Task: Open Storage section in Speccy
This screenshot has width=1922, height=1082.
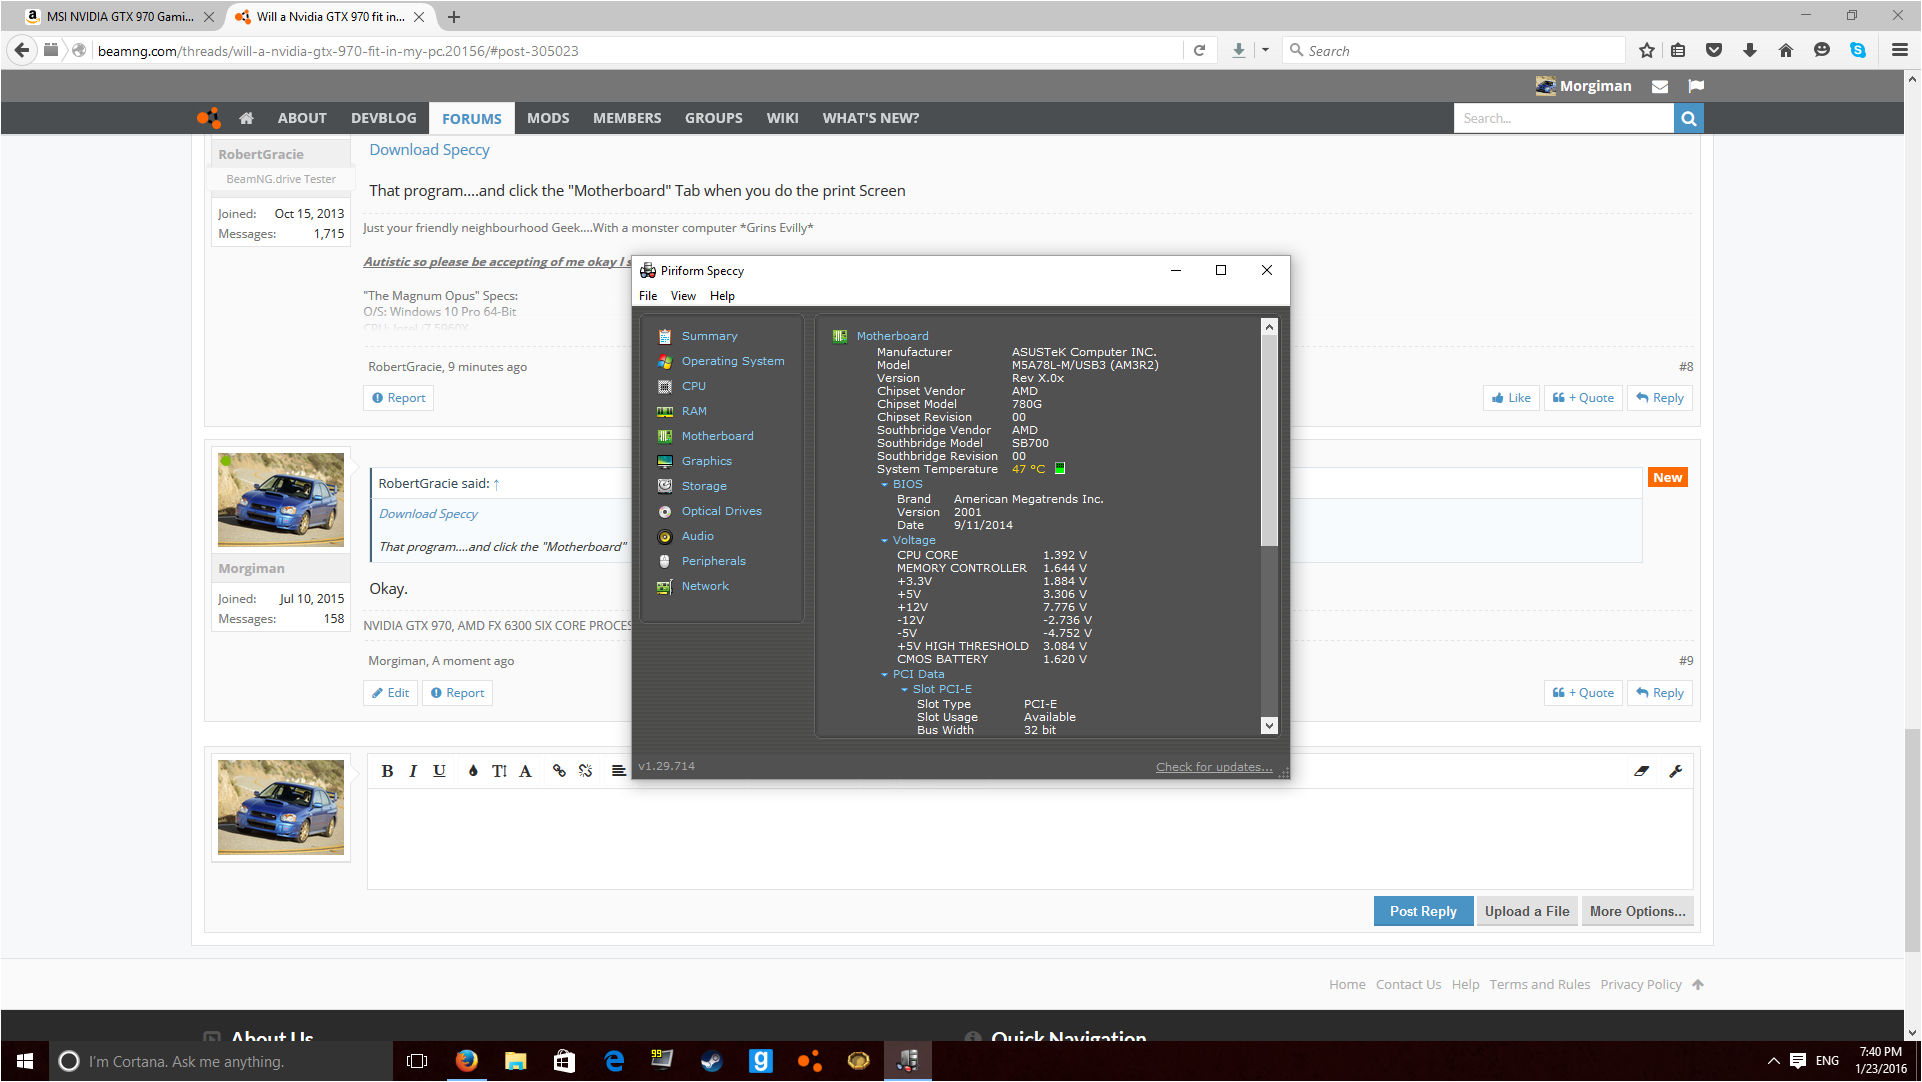Action: point(704,486)
